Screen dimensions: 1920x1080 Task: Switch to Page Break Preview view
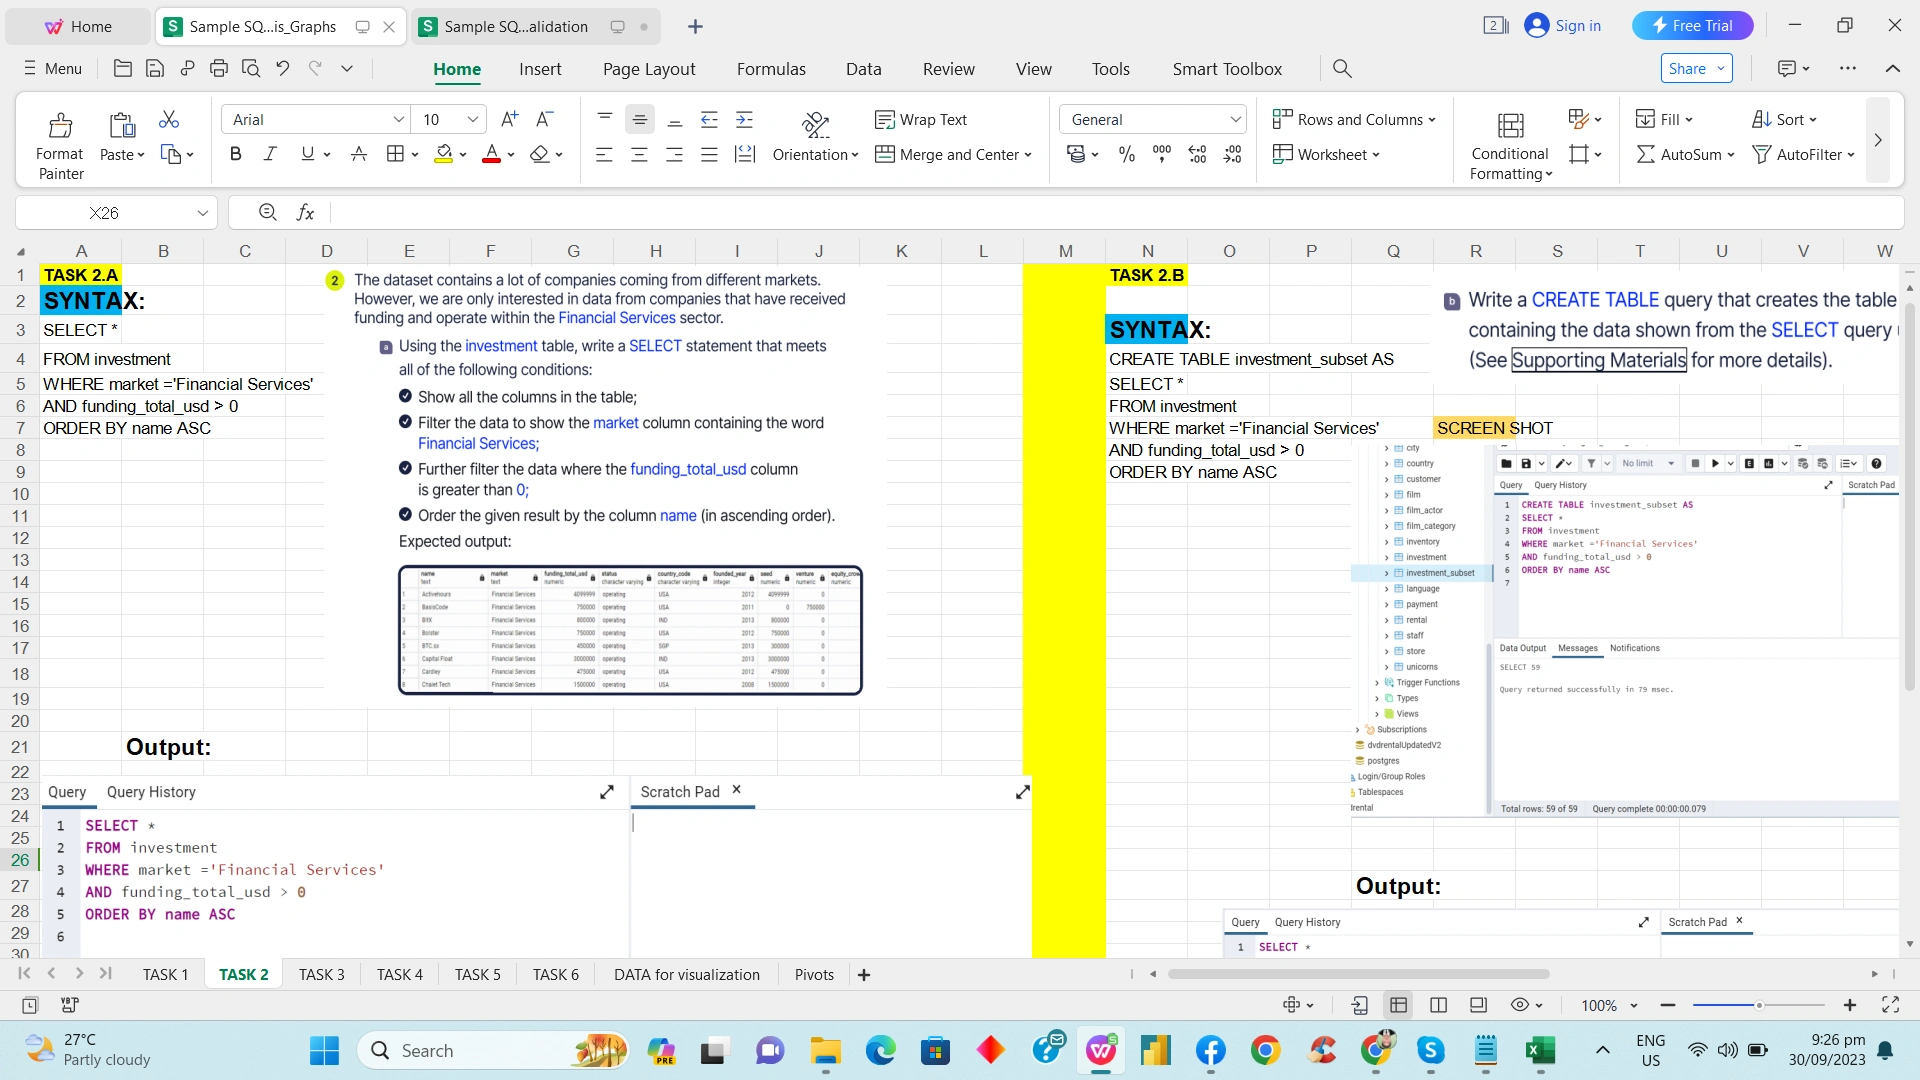(x=1439, y=1005)
